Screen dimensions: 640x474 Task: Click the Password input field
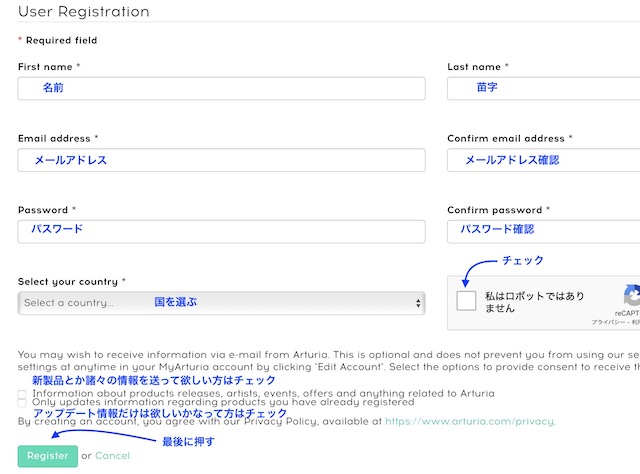click(221, 231)
